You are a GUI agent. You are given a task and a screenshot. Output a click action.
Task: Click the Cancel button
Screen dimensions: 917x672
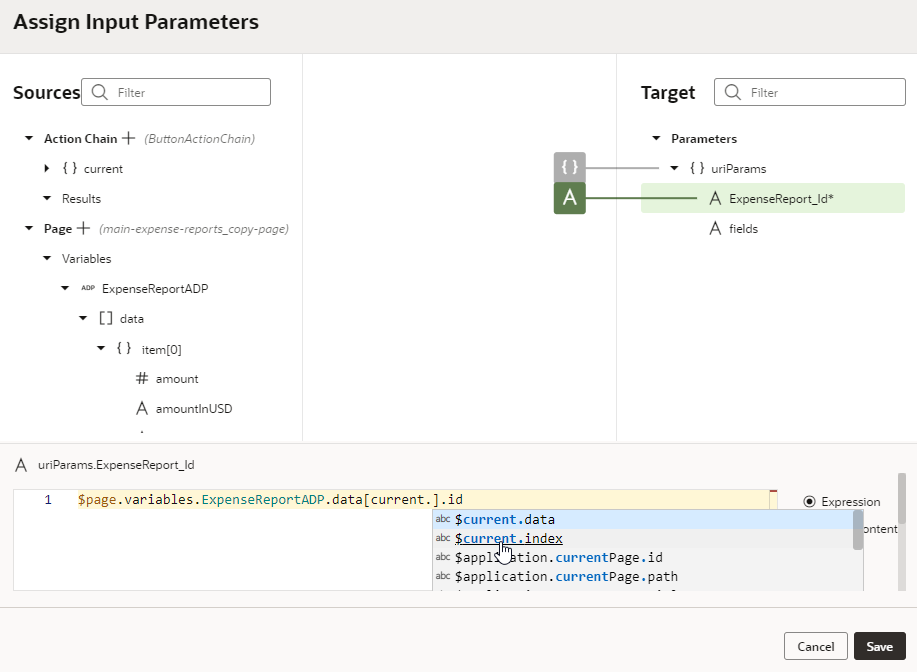815,646
